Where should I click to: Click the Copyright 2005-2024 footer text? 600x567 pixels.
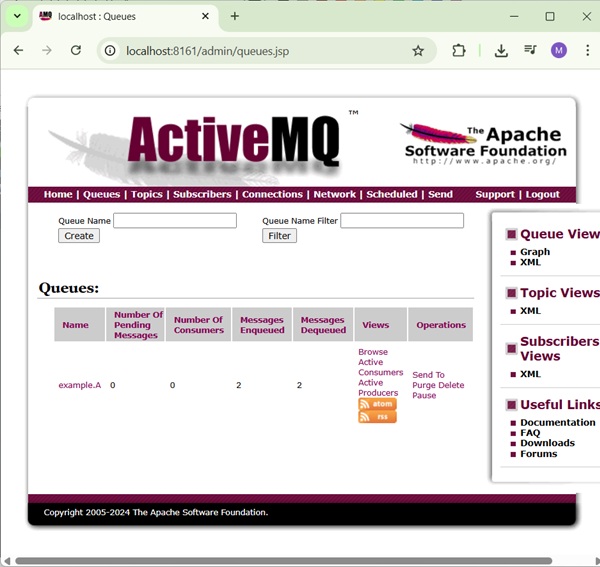[x=156, y=512]
